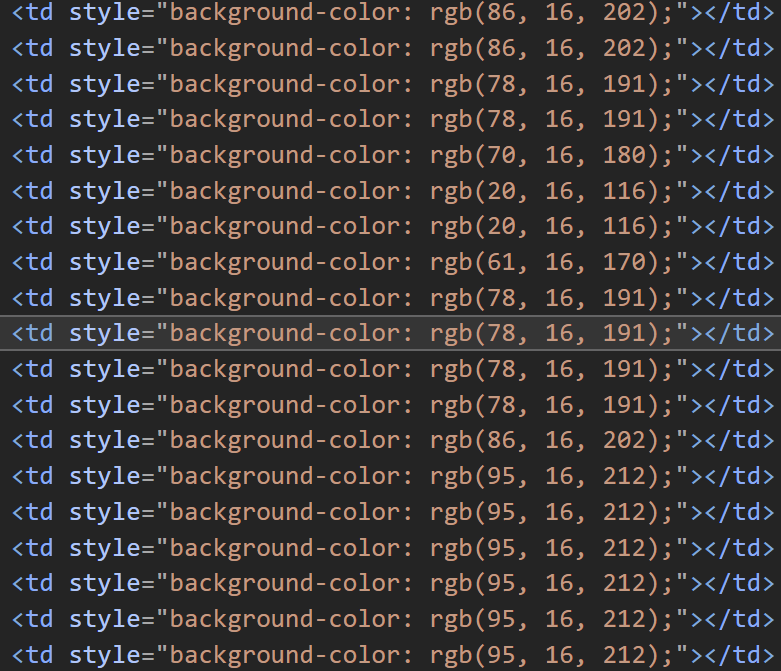Click the rgb(61, 16, 170) color value

[546, 263]
